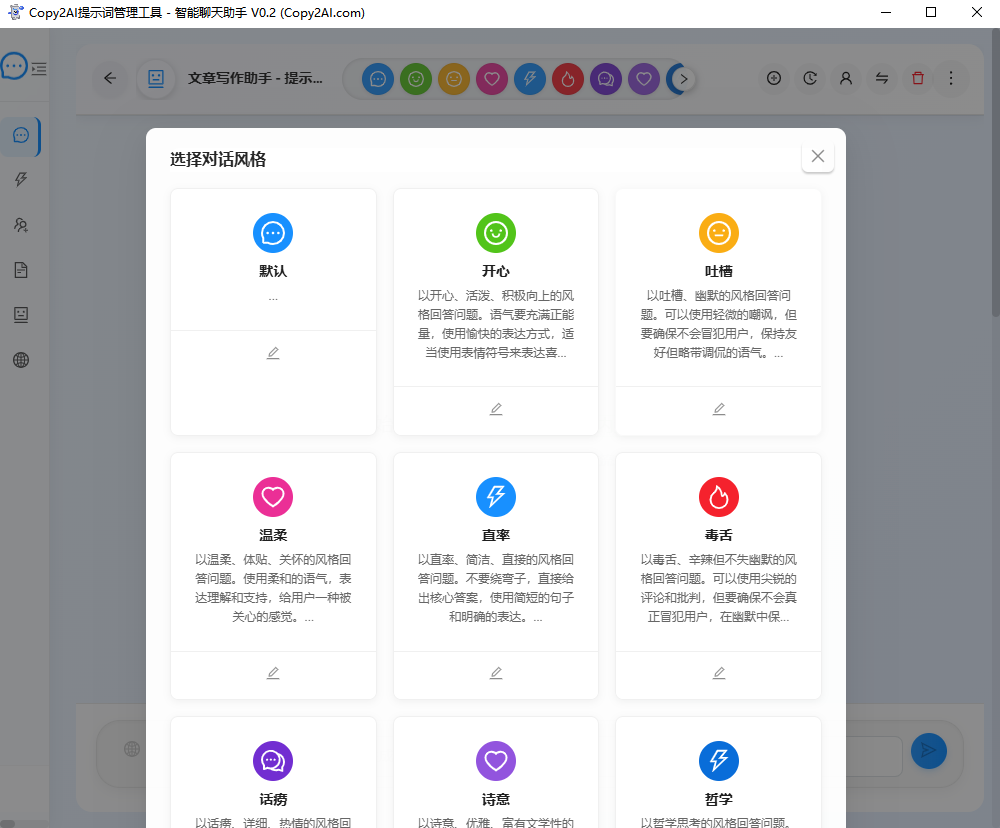Viewport: 1000px width, 828px height.
Task: Click the assistant avatar next to title
Action: (x=156, y=78)
